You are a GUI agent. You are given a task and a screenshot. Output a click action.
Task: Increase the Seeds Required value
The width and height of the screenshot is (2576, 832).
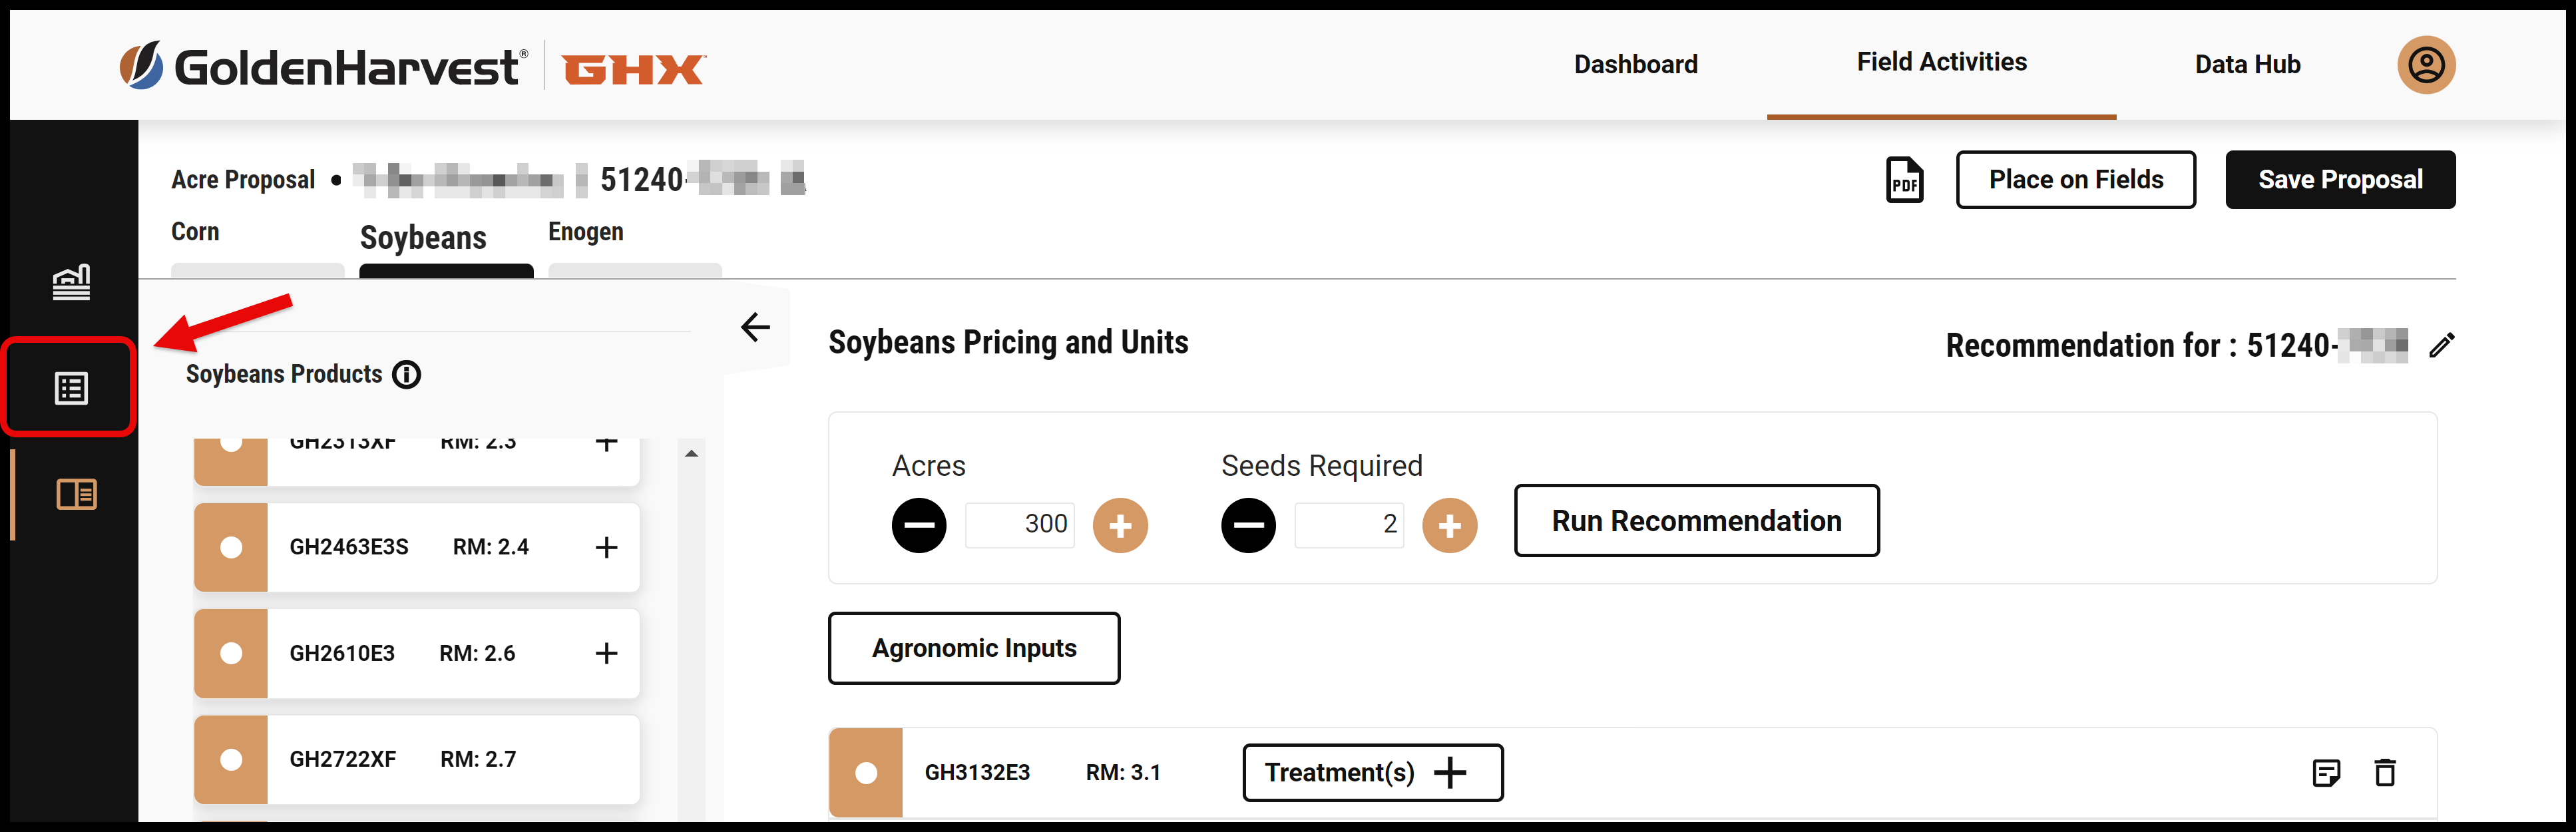(x=1450, y=525)
